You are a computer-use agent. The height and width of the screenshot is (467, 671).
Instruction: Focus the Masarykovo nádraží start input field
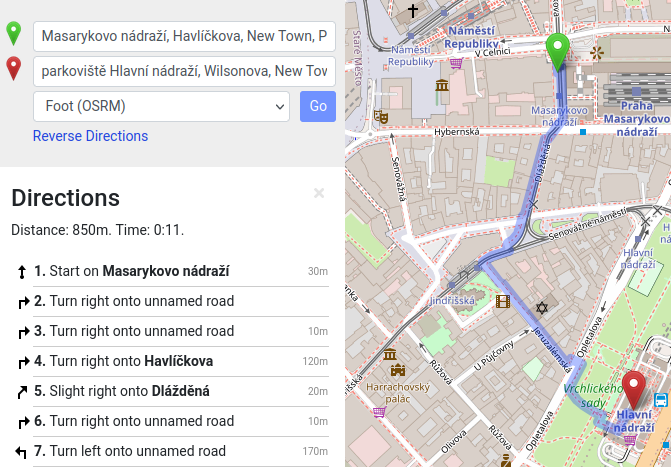pyautogui.click(x=184, y=37)
